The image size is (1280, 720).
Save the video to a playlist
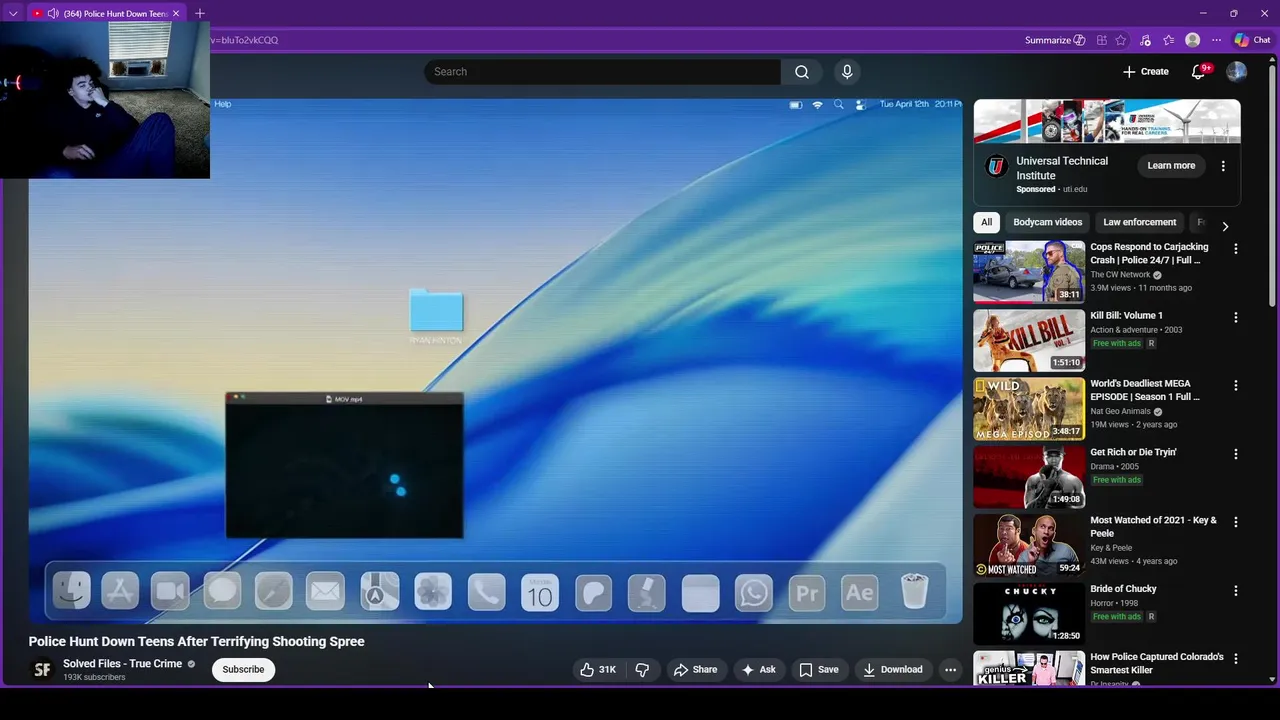(x=818, y=670)
